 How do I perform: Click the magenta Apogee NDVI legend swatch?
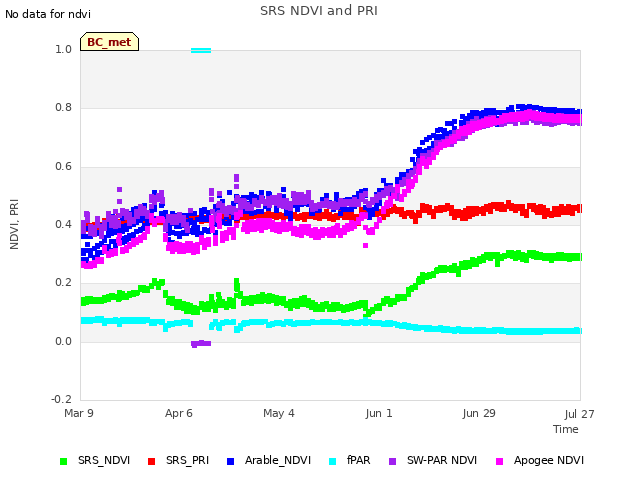(499, 461)
